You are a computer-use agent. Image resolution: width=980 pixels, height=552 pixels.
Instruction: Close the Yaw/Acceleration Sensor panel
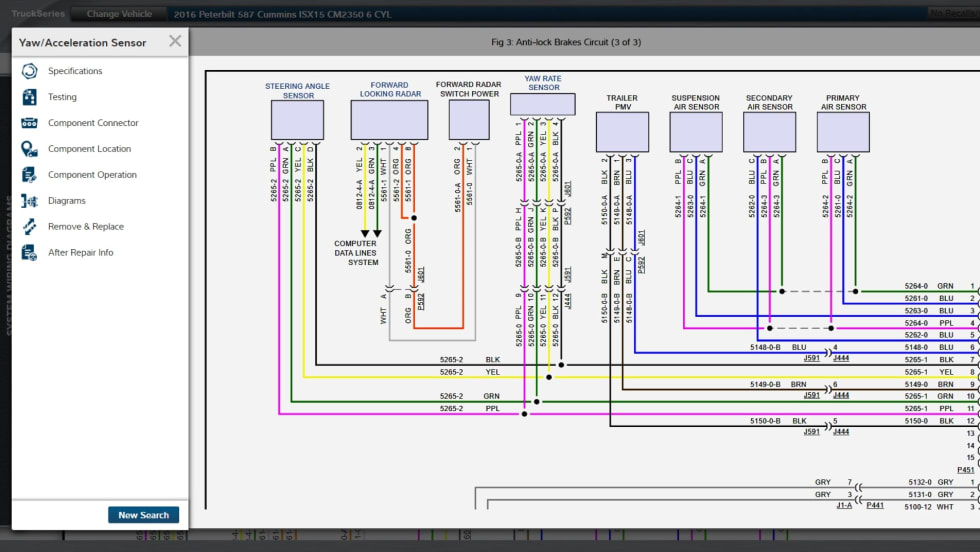tap(175, 41)
